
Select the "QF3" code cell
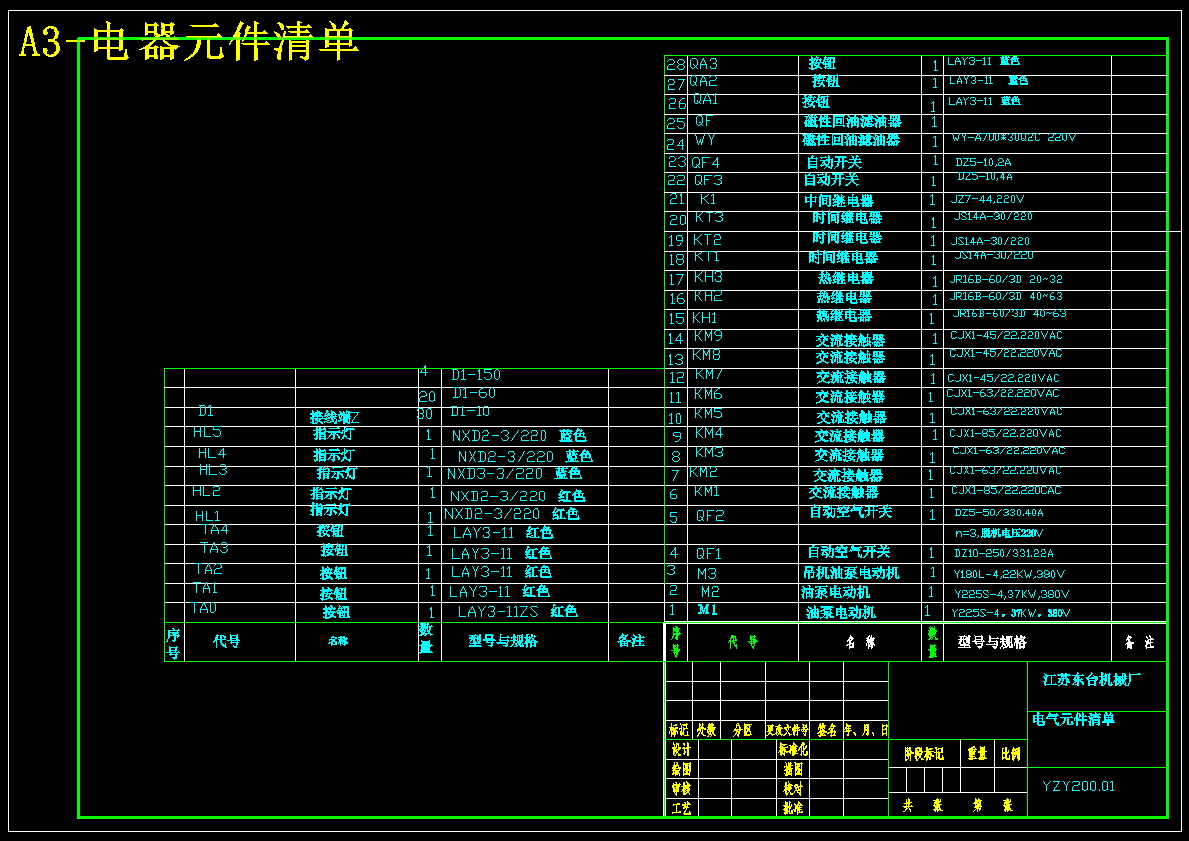point(708,180)
